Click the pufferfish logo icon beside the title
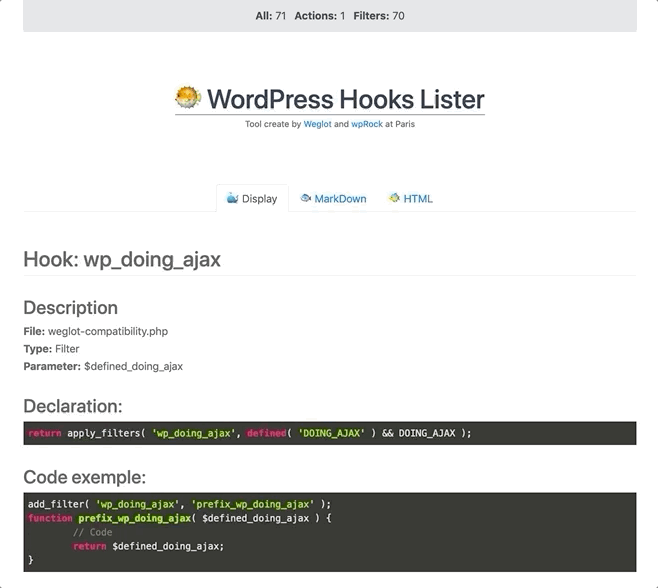Image resolution: width=658 pixels, height=588 pixels. pyautogui.click(x=188, y=97)
